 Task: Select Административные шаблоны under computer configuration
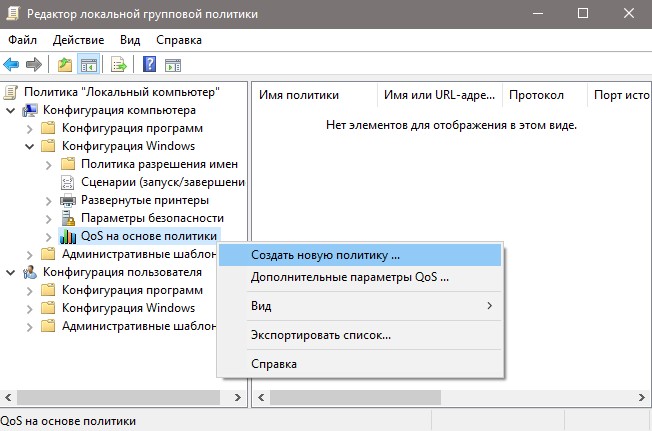click(139, 254)
